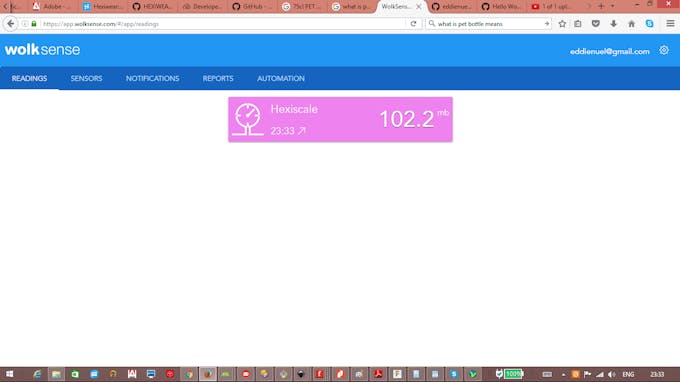Focus the URL address bar
The image size is (680, 382).
[223, 24]
